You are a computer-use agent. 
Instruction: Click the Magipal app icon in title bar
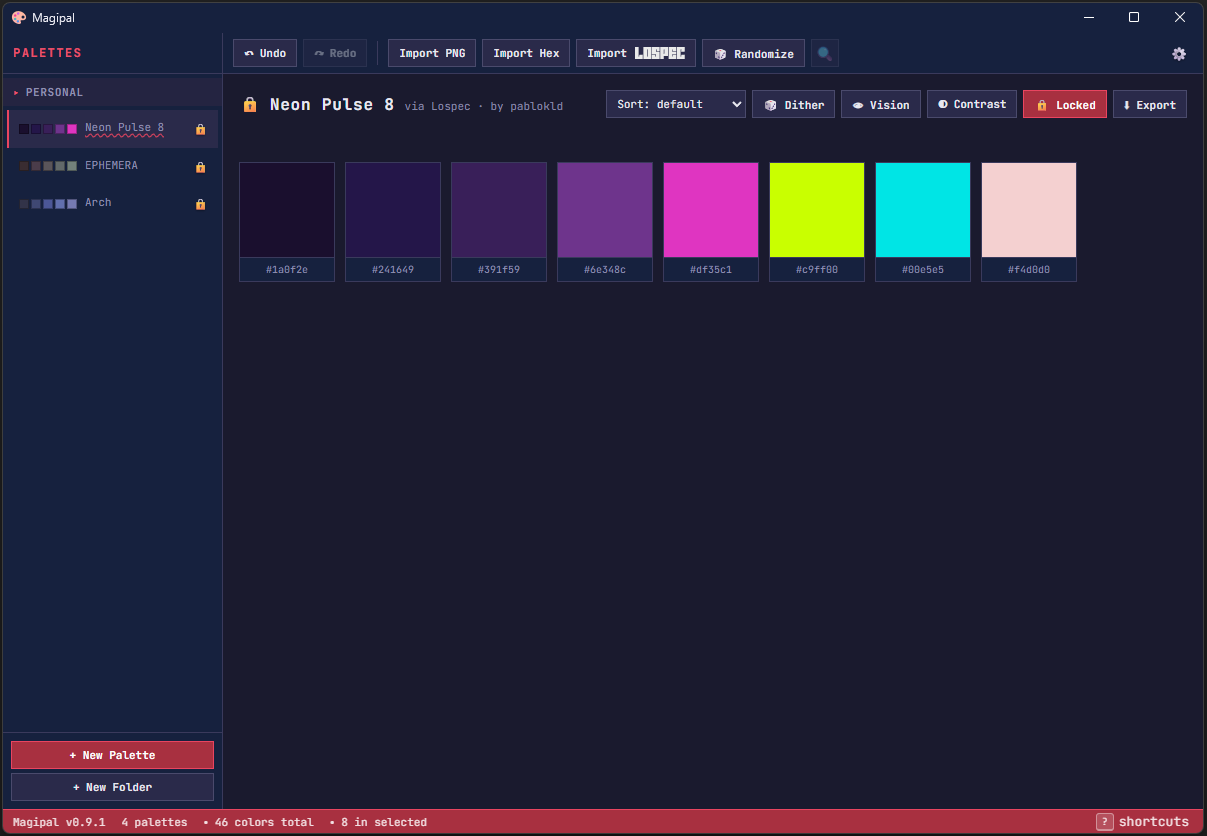pyautogui.click(x=19, y=17)
